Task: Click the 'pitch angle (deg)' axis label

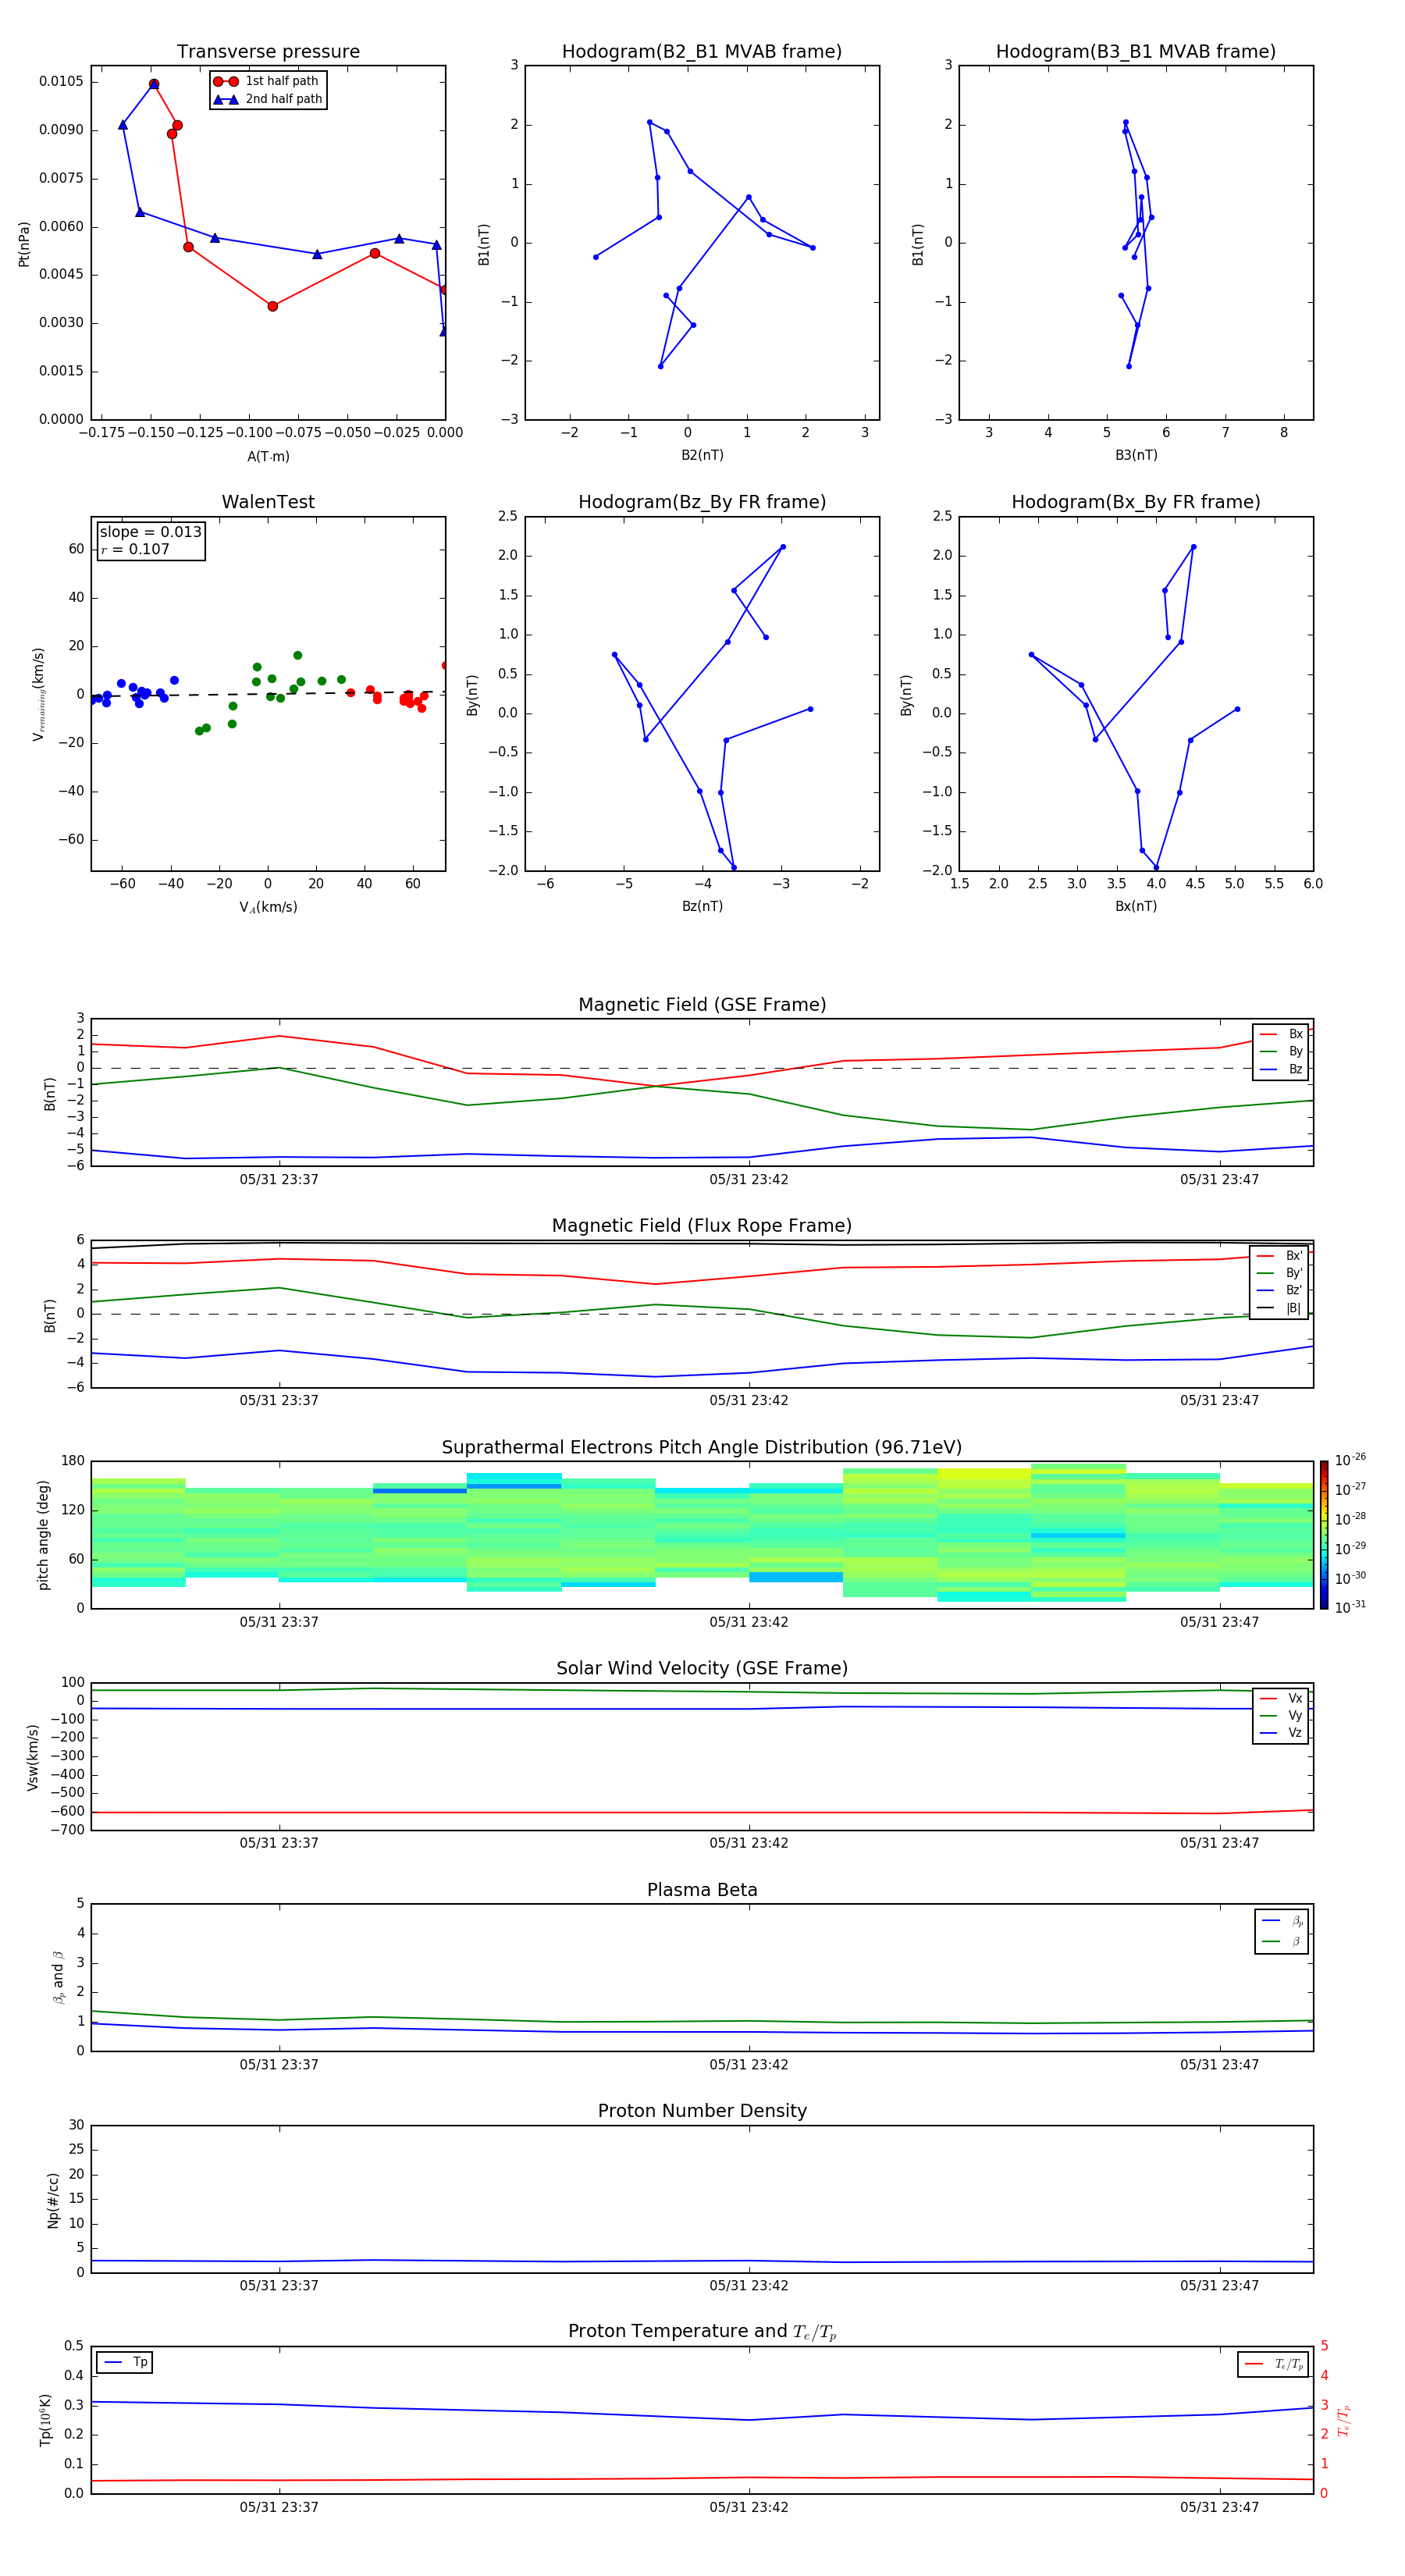Action: pos(43,1535)
